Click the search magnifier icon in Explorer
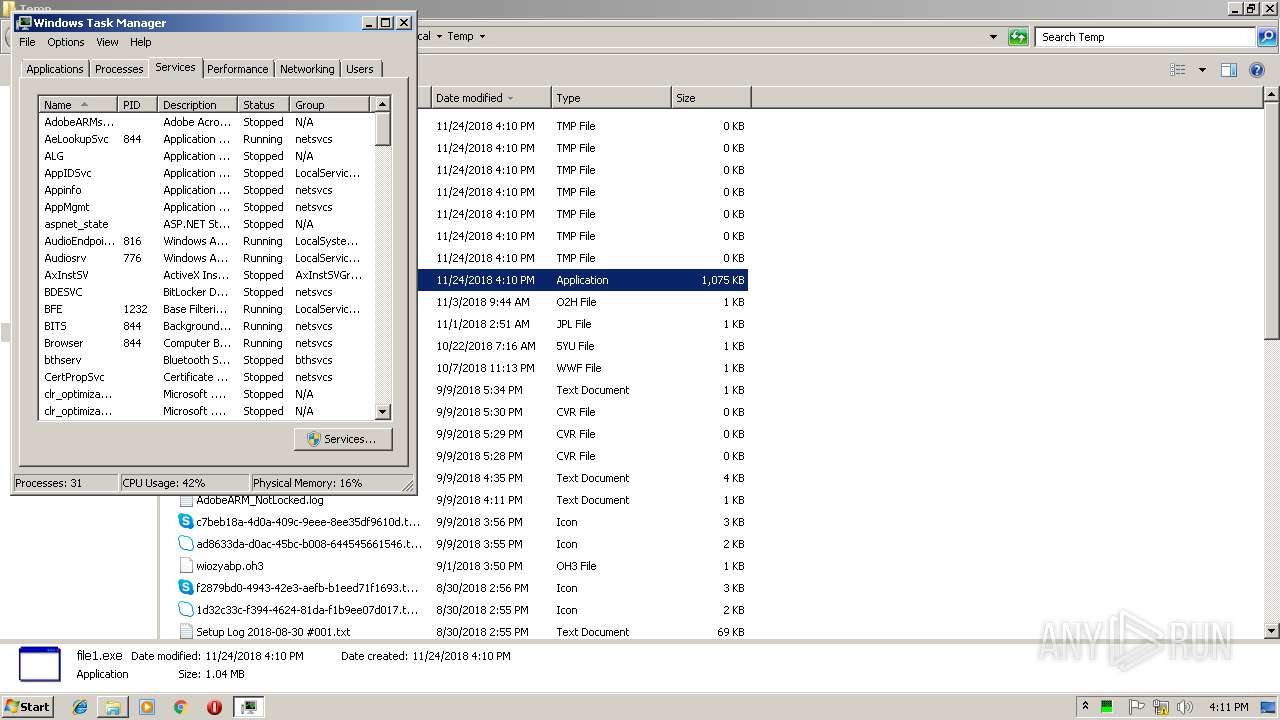Image resolution: width=1280 pixels, height=720 pixels. 1266,37
